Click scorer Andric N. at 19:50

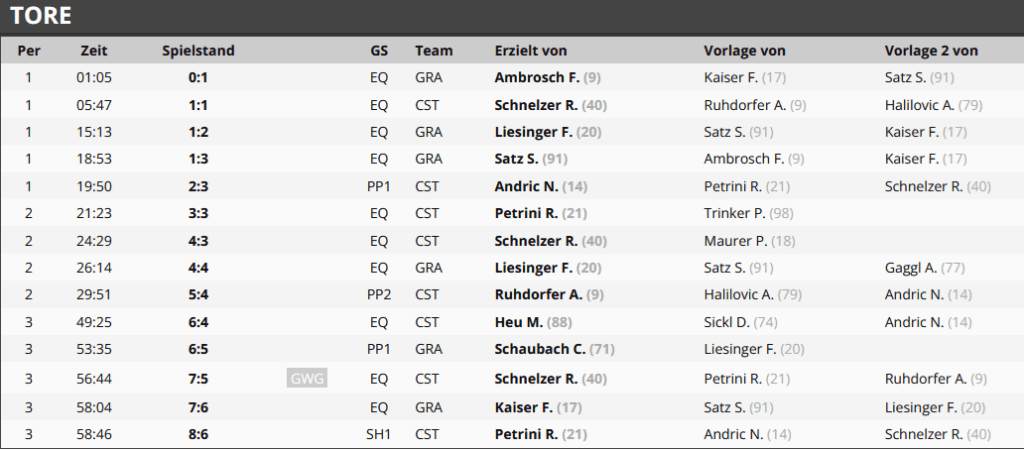pyautogui.click(x=541, y=186)
